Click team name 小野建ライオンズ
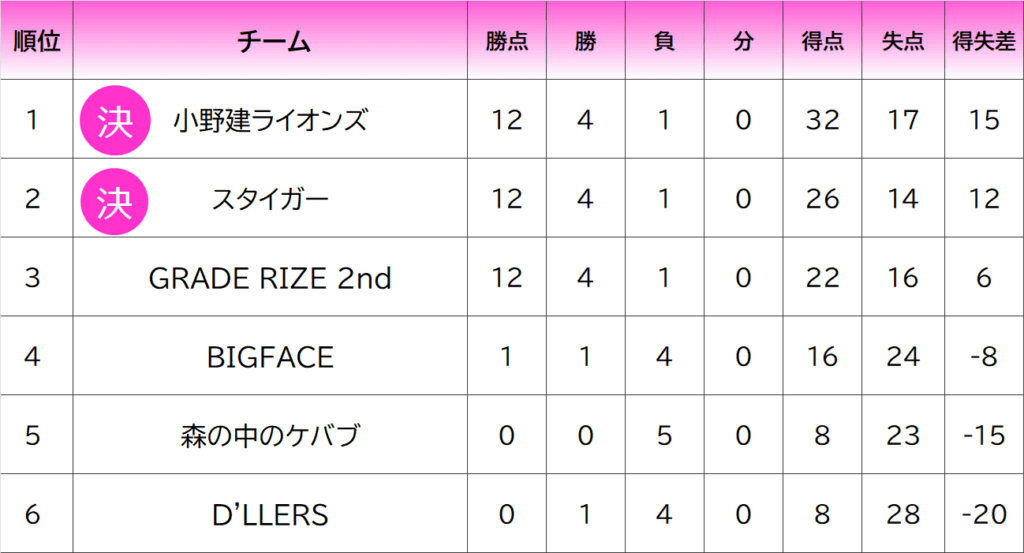This screenshot has height=553, width=1024. coord(270,120)
